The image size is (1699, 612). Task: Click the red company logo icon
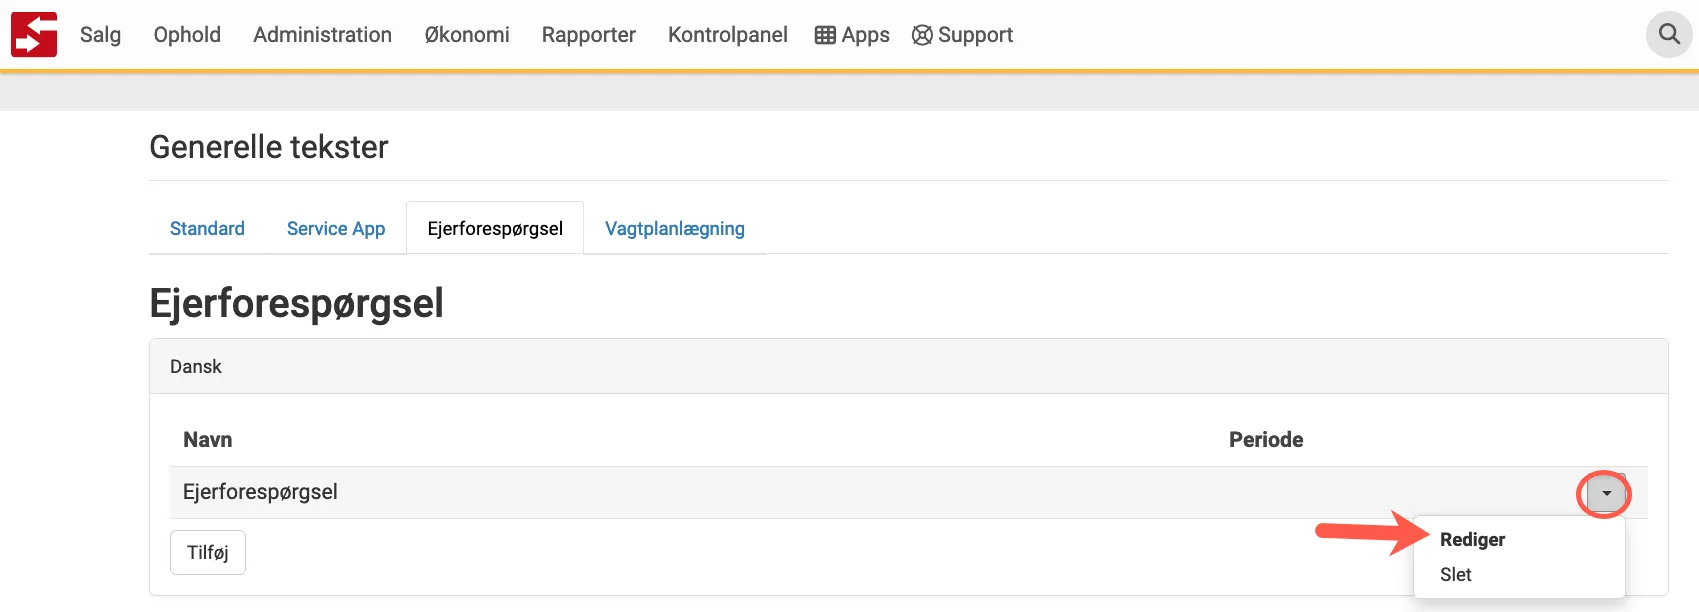pos(34,35)
